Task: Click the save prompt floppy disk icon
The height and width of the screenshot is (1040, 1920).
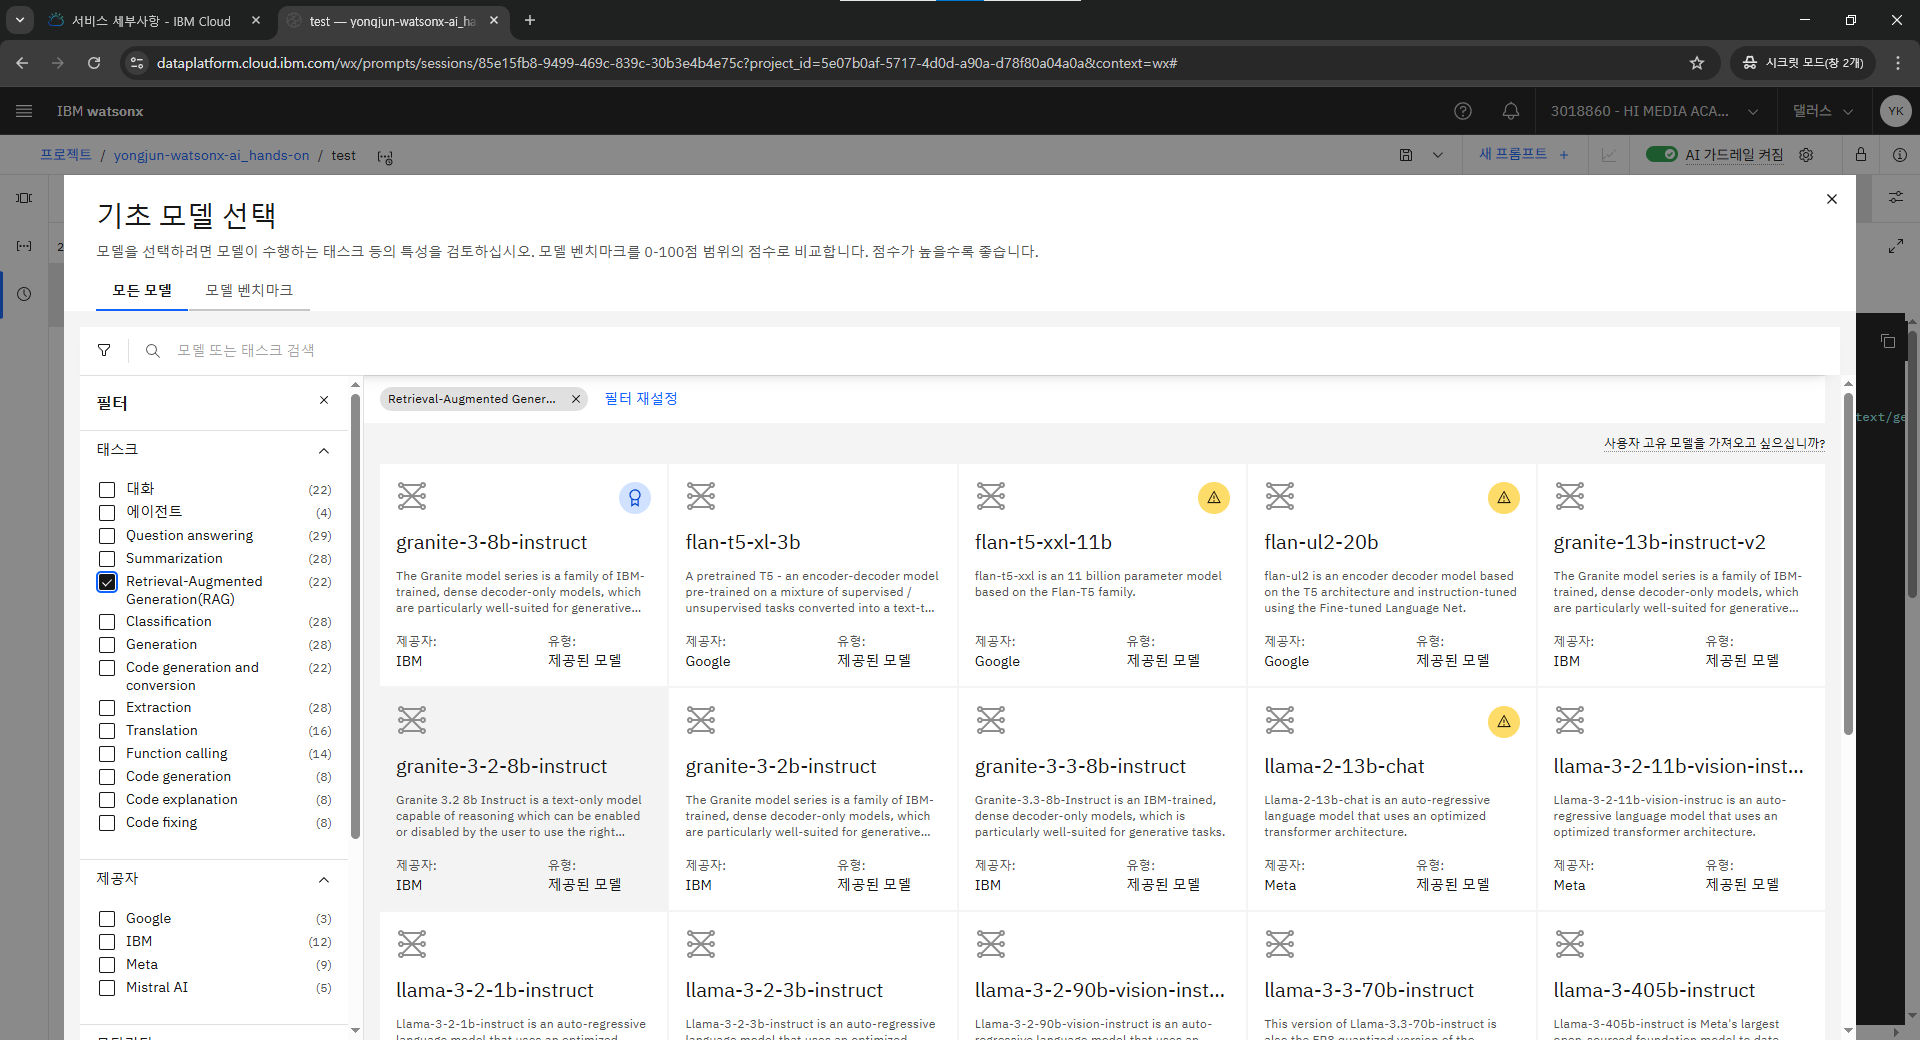Action: point(1406,155)
